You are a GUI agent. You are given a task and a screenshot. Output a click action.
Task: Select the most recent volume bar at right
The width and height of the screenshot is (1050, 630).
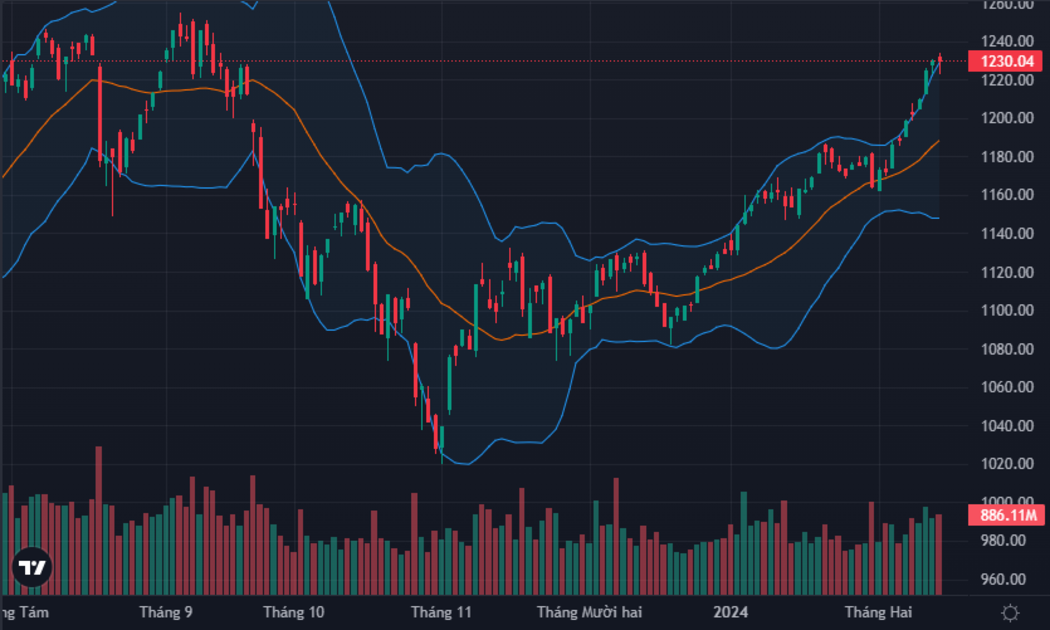pos(939,554)
